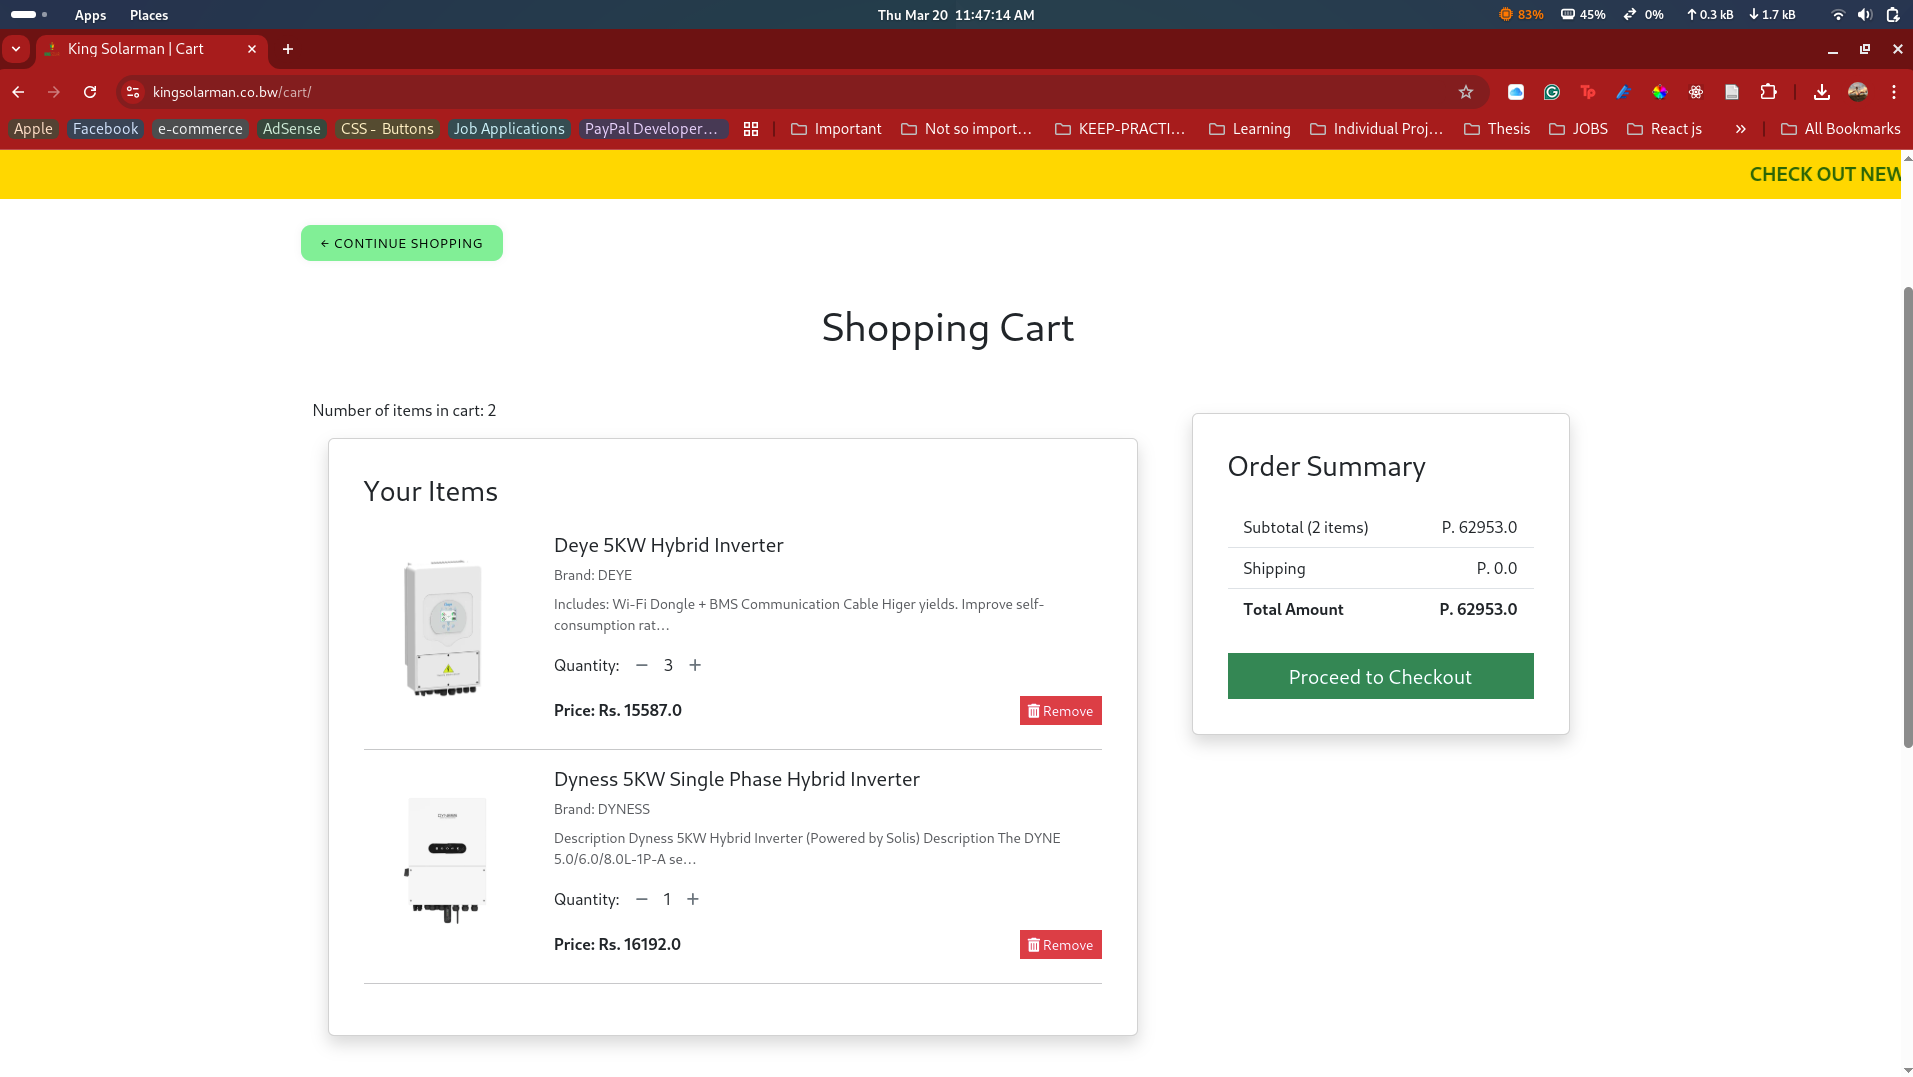
Task: Open the Learning bookmarks folder
Action: pos(1250,129)
